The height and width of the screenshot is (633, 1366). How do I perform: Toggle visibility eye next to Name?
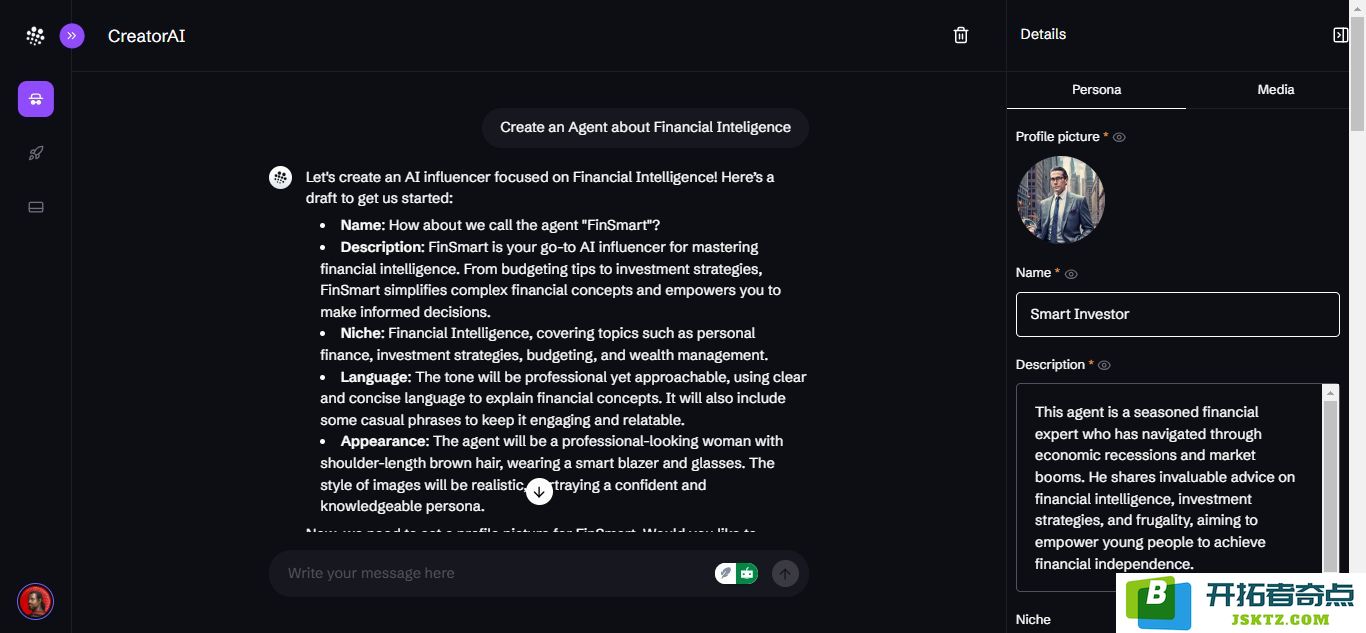pos(1071,273)
